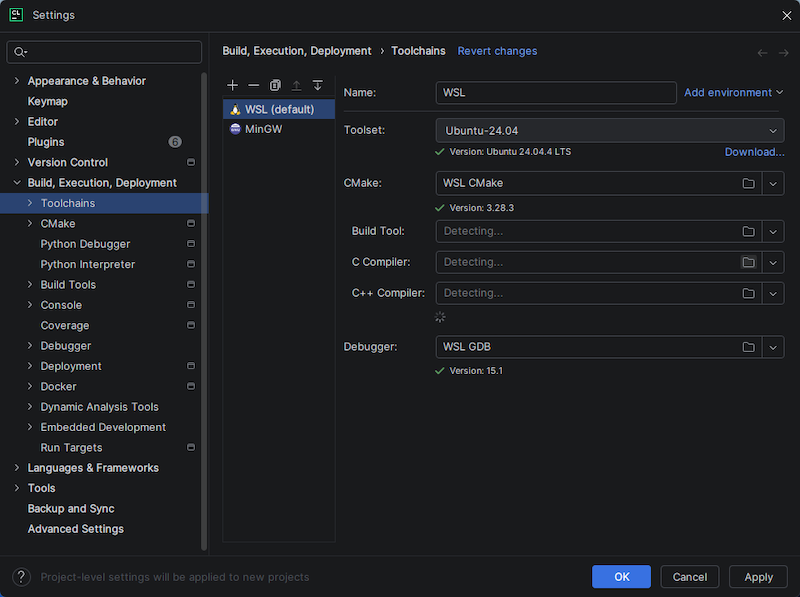Click Build, Execution, Deployment breadcrumb
Screen dimensions: 800x597
[296, 51]
